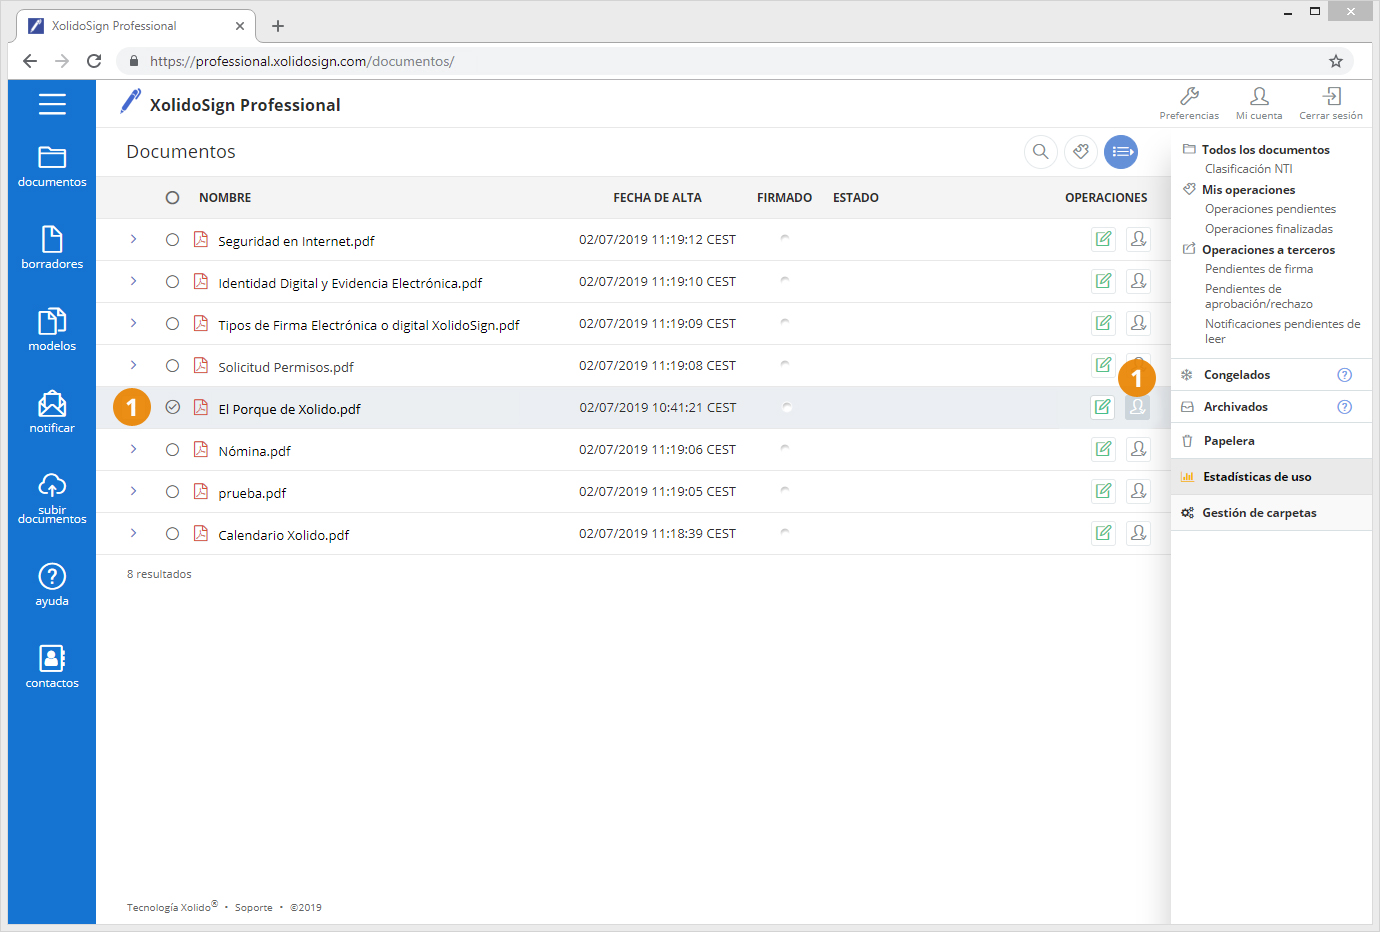Click the search magnifier in Documentos
Screen dimensions: 1380x932
click(x=1041, y=152)
